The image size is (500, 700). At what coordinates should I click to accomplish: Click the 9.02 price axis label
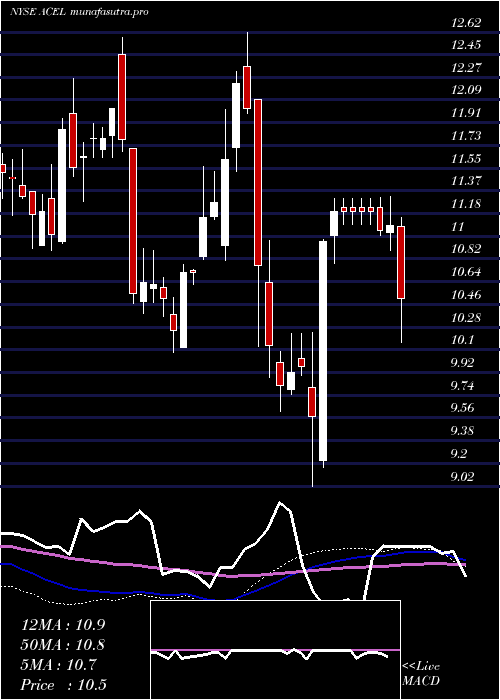462,476
